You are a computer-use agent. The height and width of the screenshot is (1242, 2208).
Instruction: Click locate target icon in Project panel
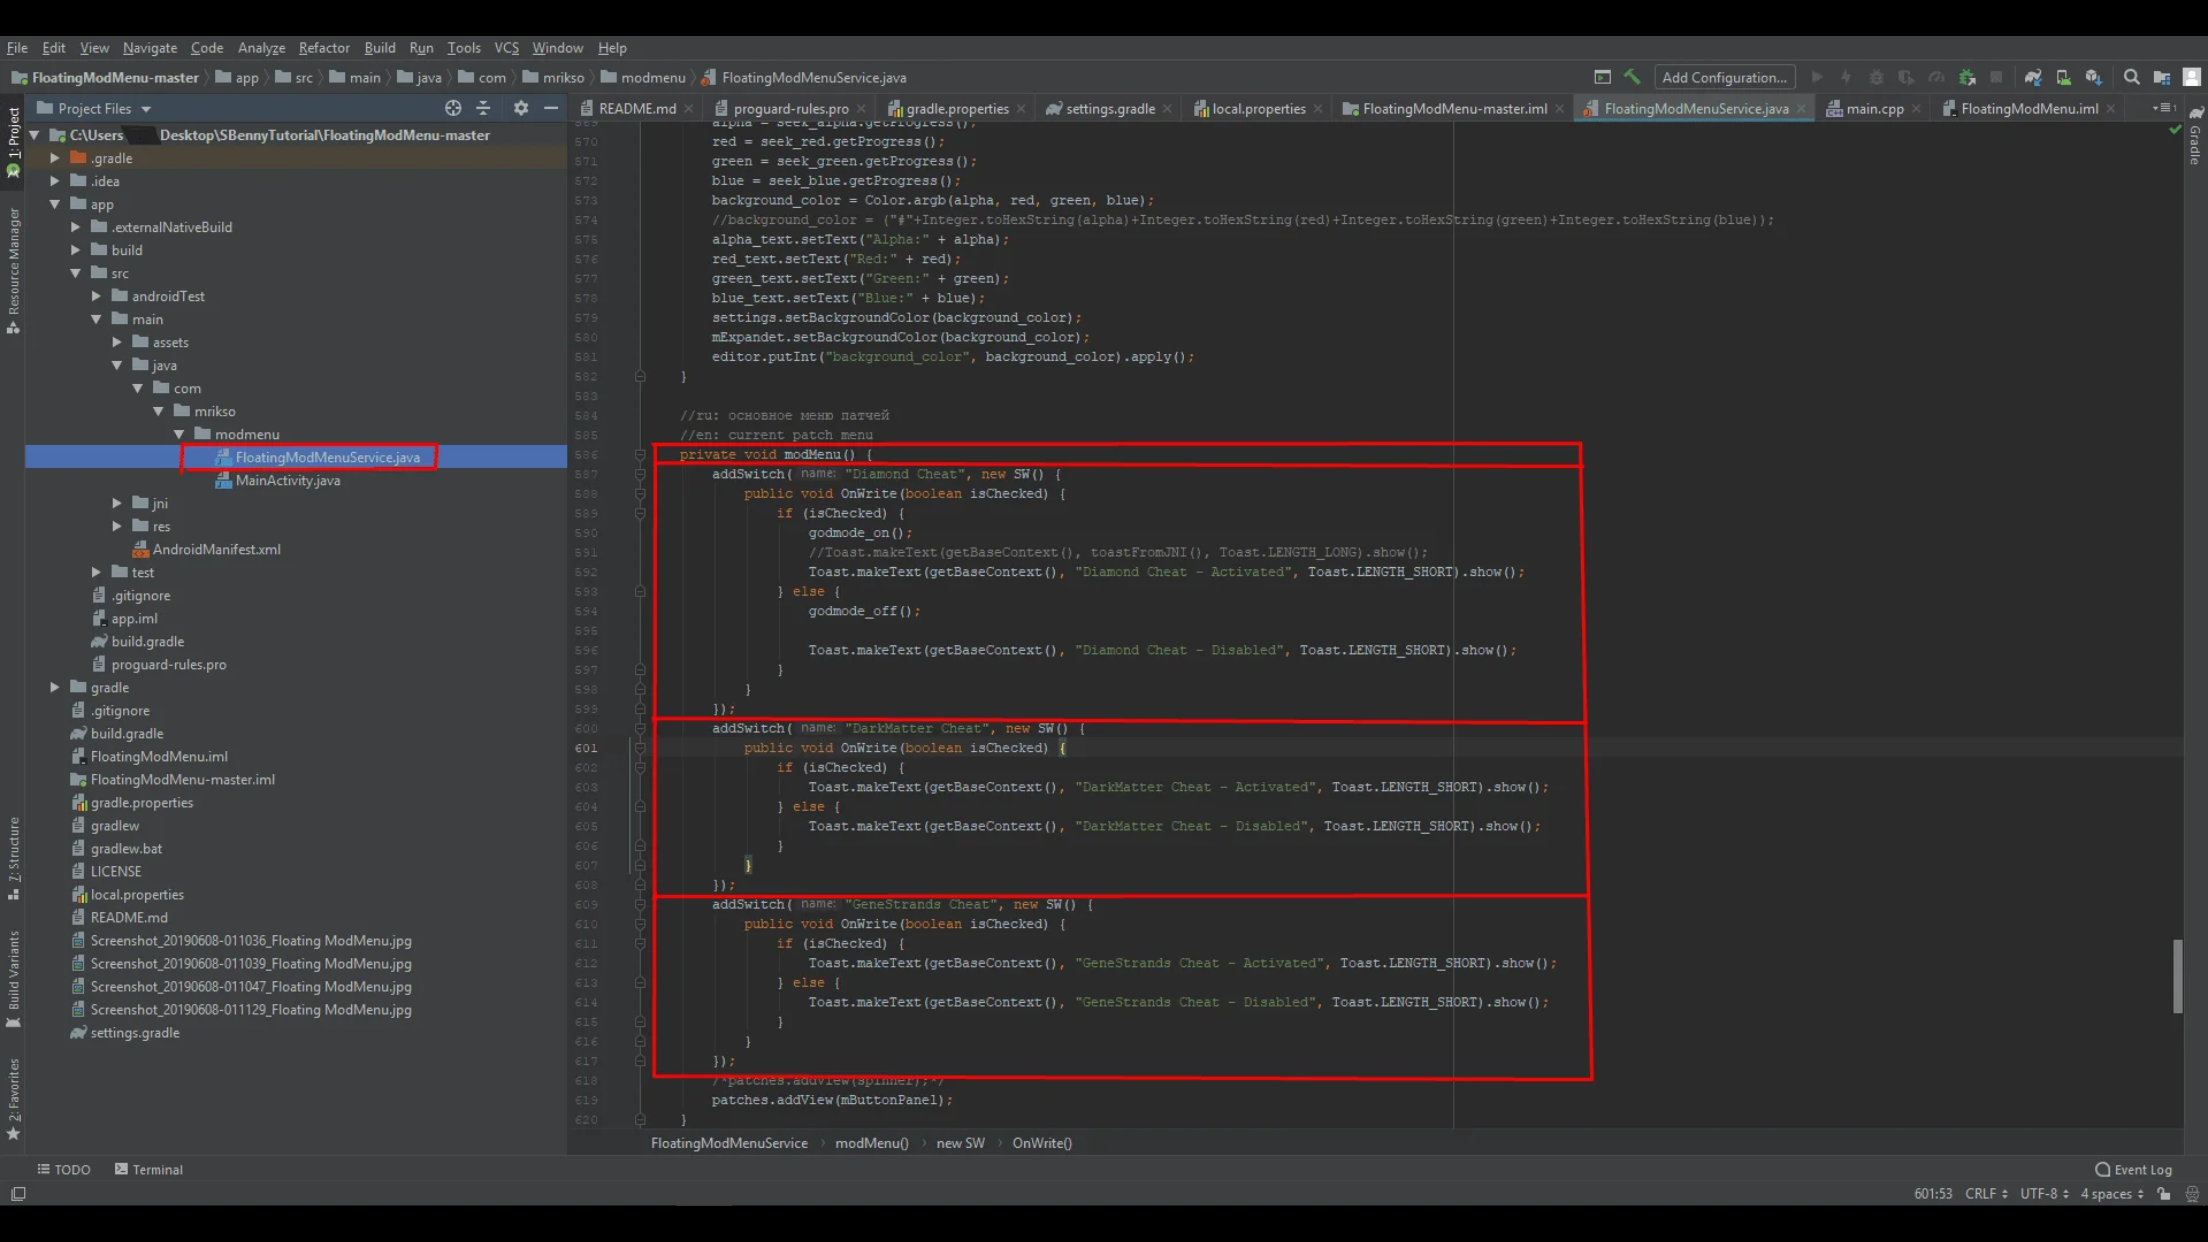point(453,108)
